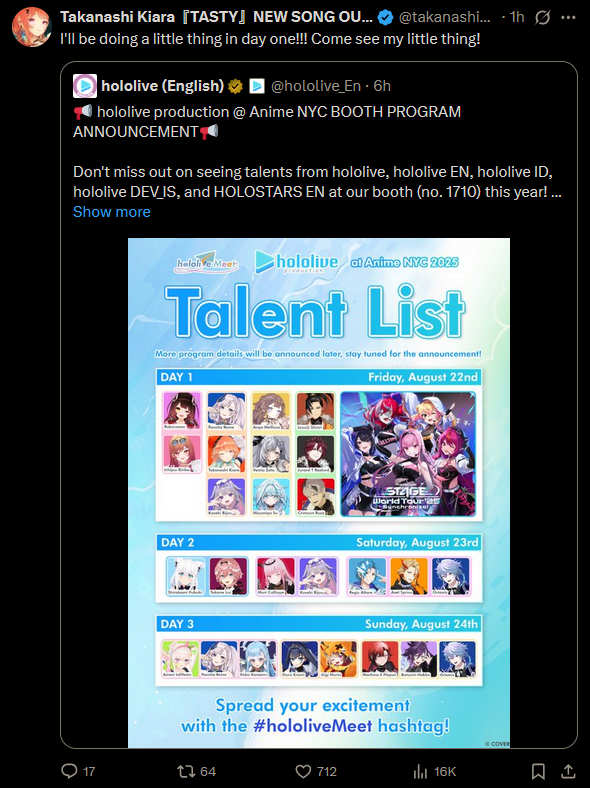Expand quoted post with Show more

point(112,212)
